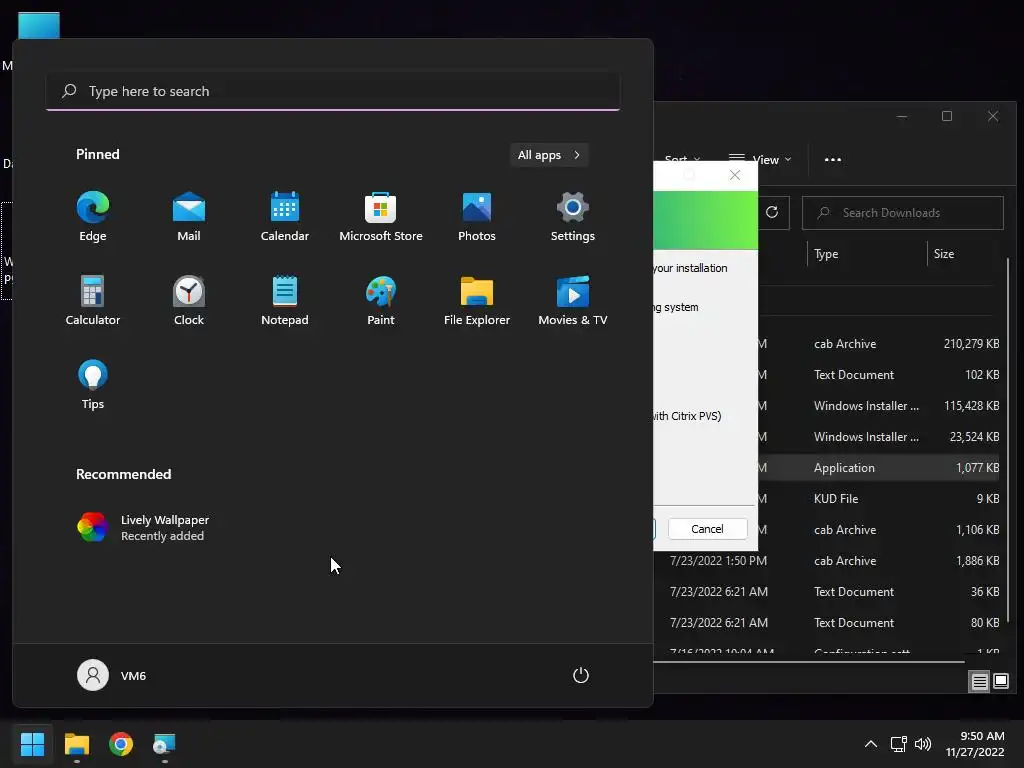
Task: Launch Movies & TV app
Action: [573, 300]
